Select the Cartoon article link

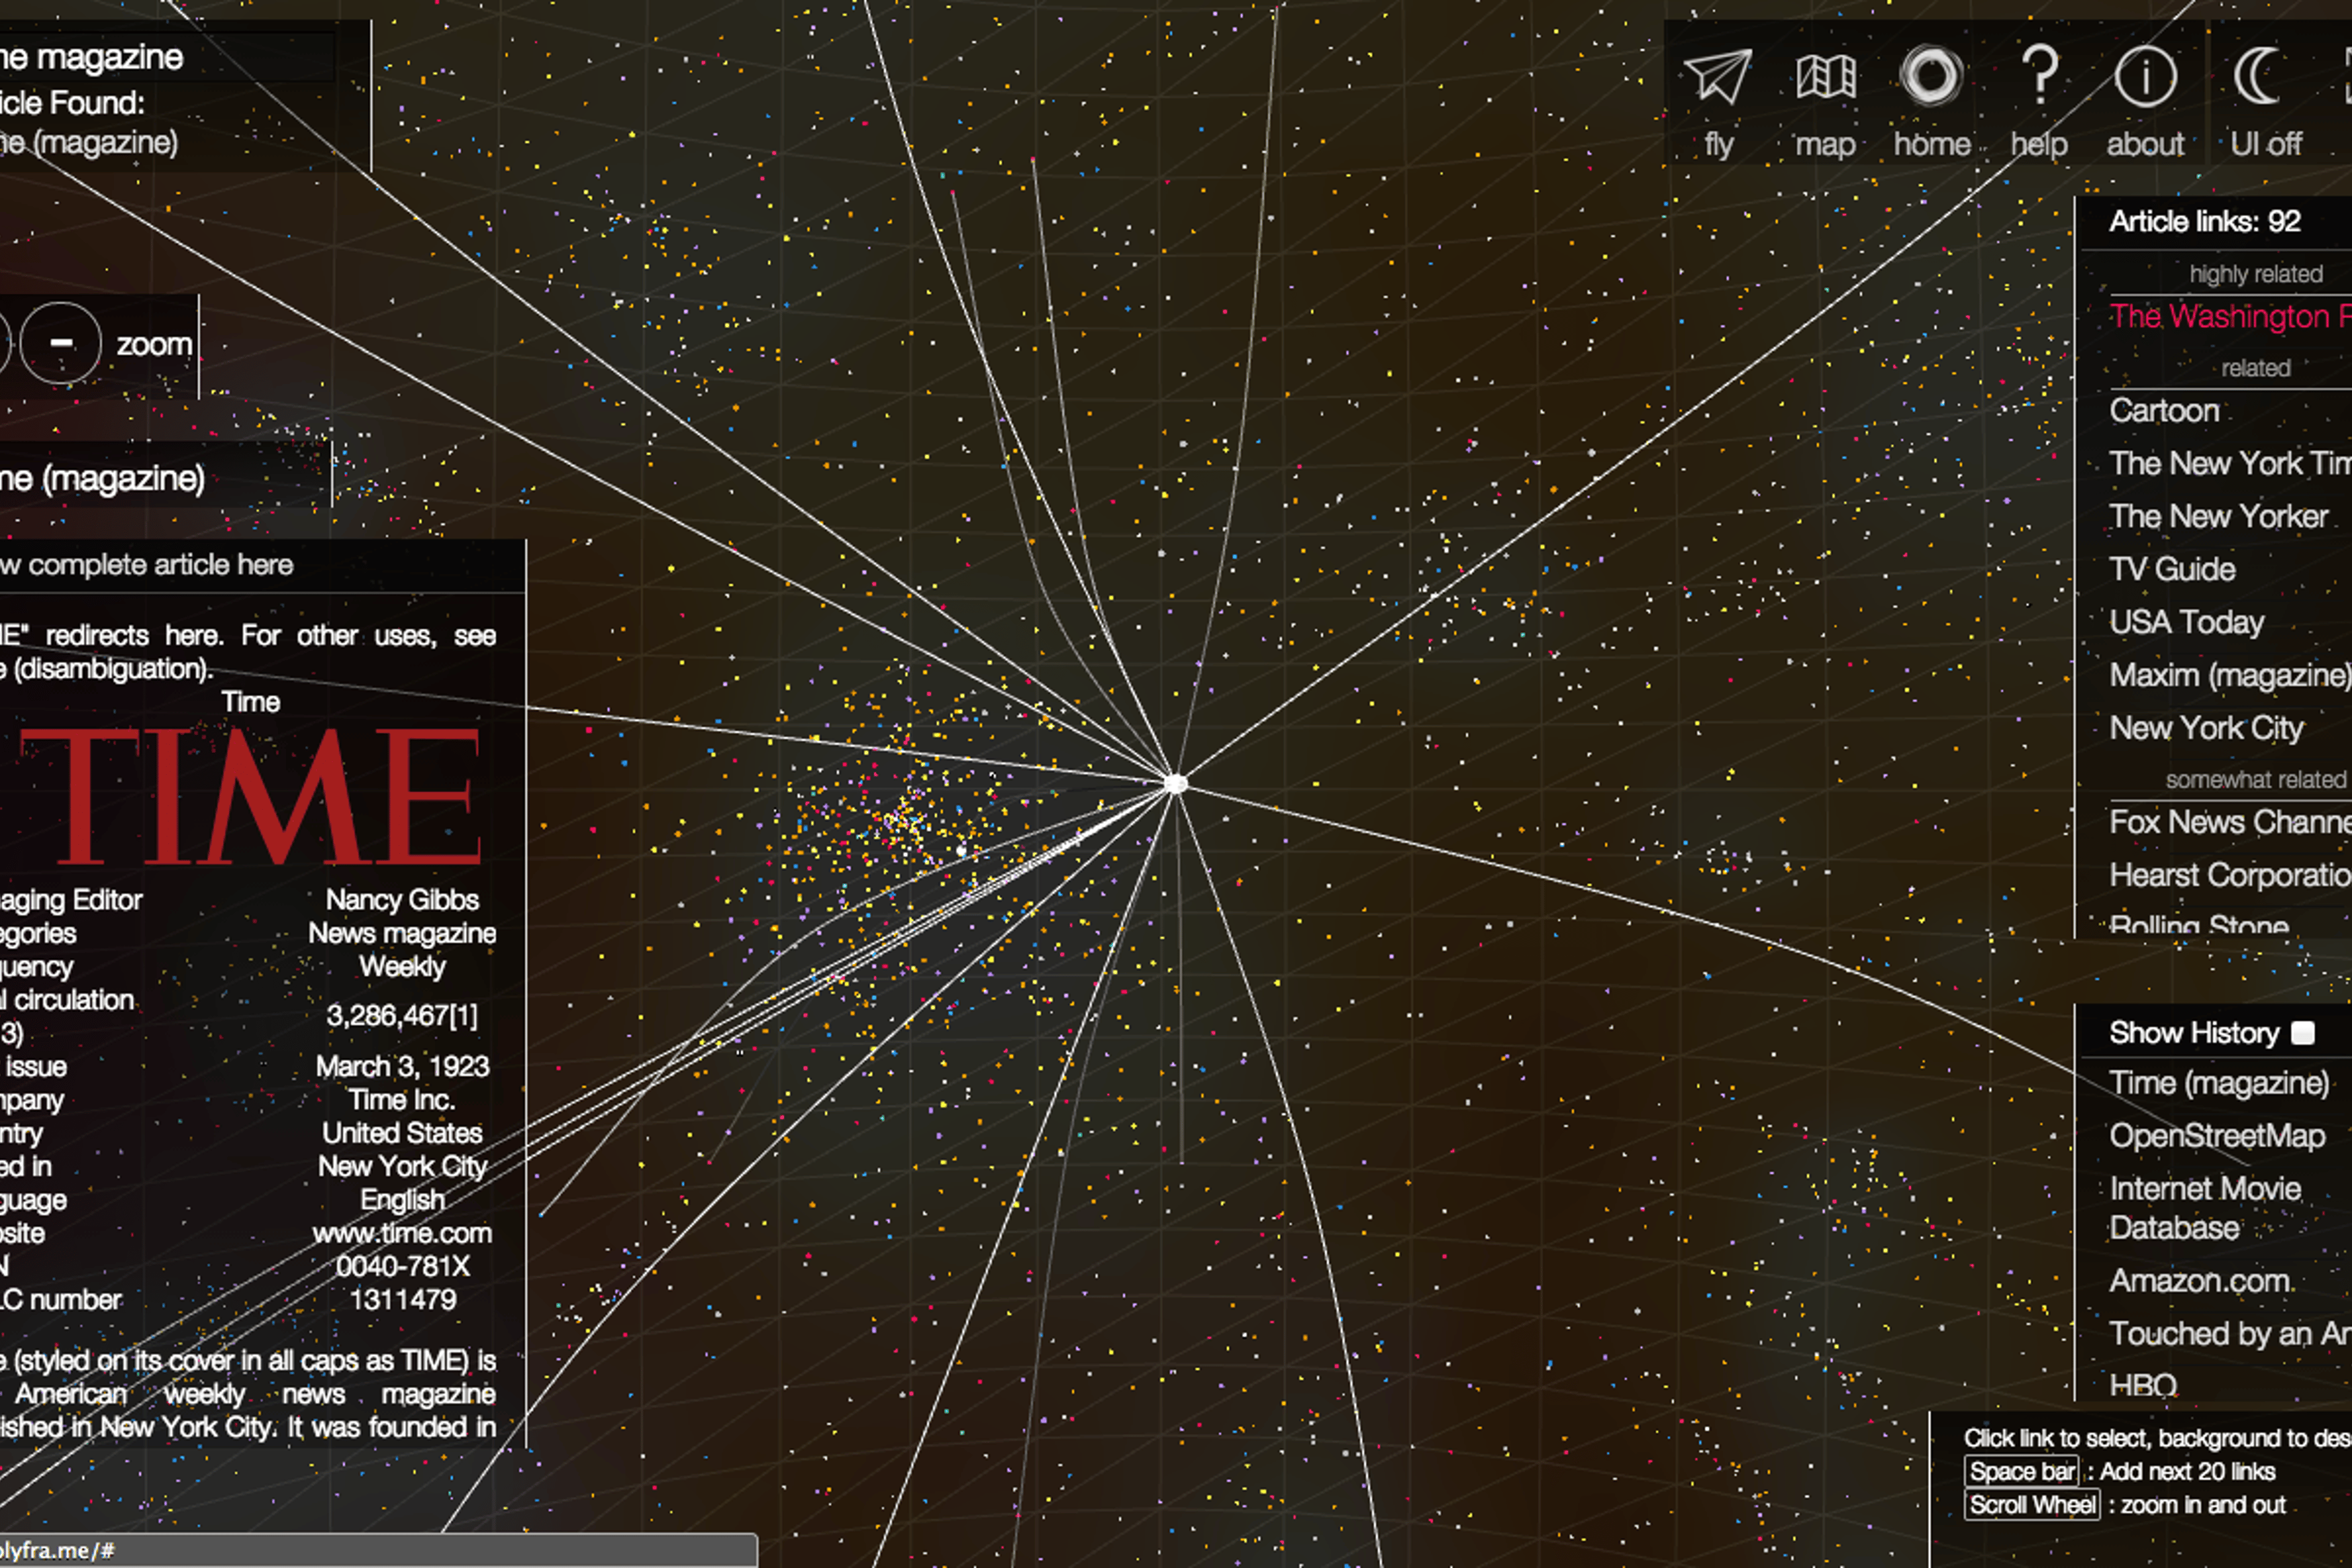(2164, 410)
